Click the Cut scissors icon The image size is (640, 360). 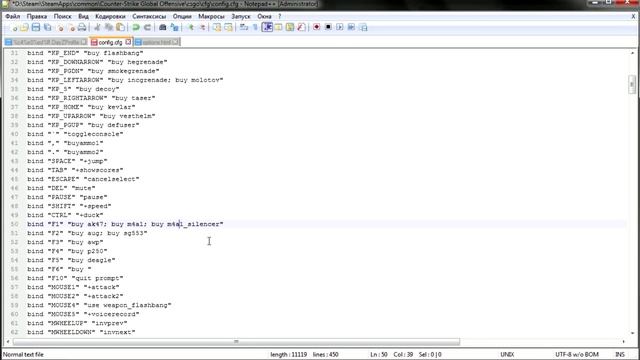pos(97,27)
